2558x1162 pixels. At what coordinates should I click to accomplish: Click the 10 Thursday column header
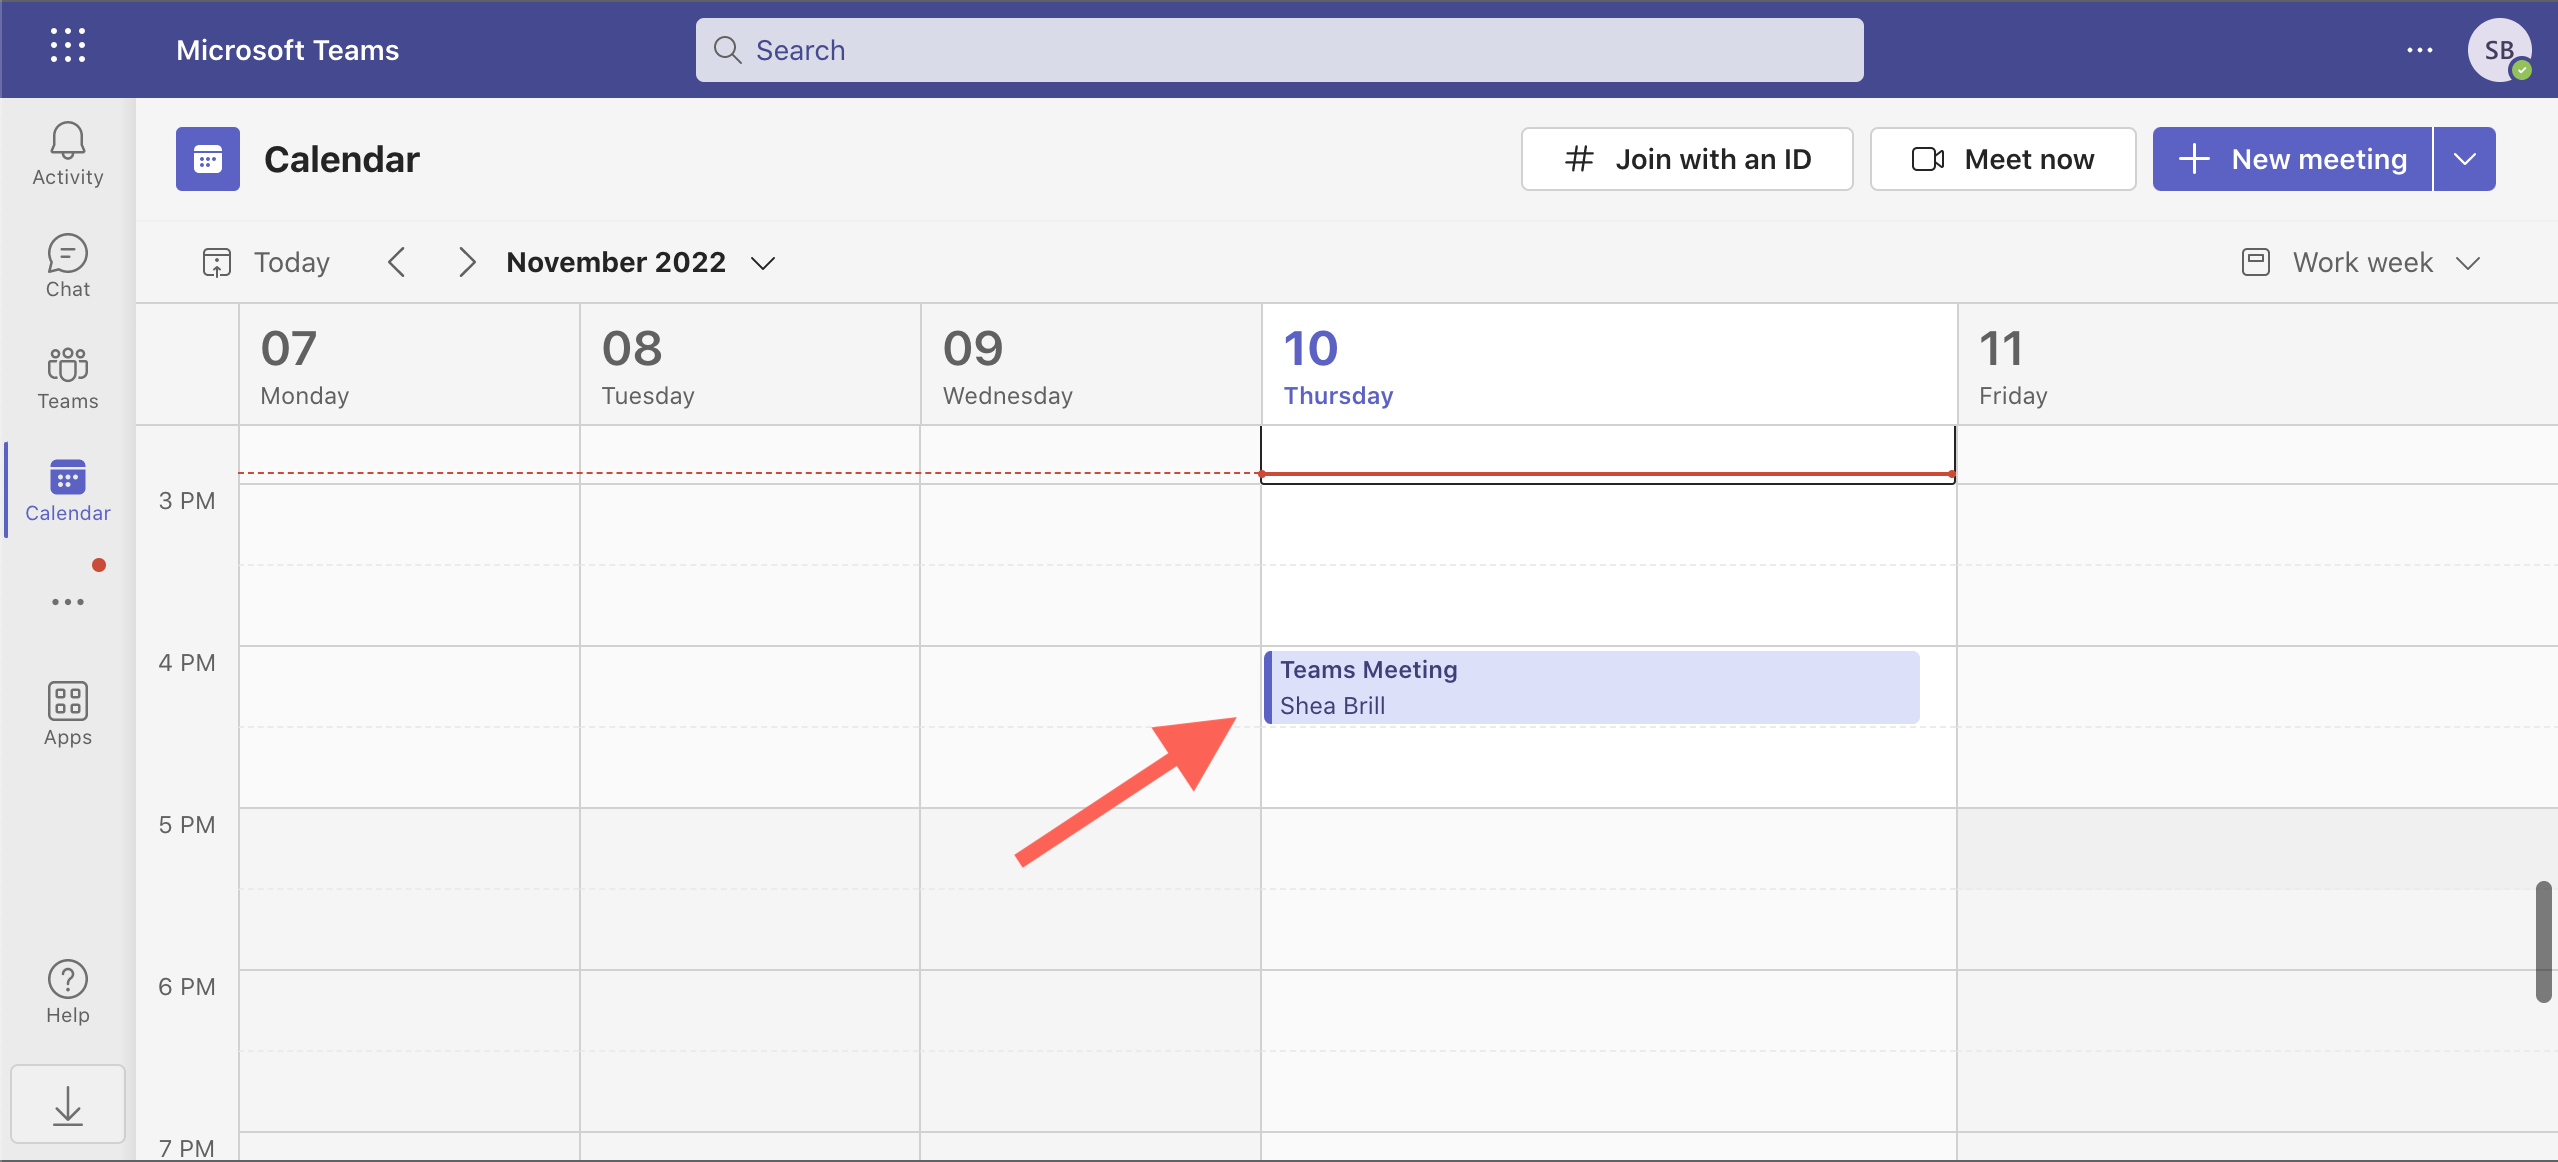(1609, 365)
